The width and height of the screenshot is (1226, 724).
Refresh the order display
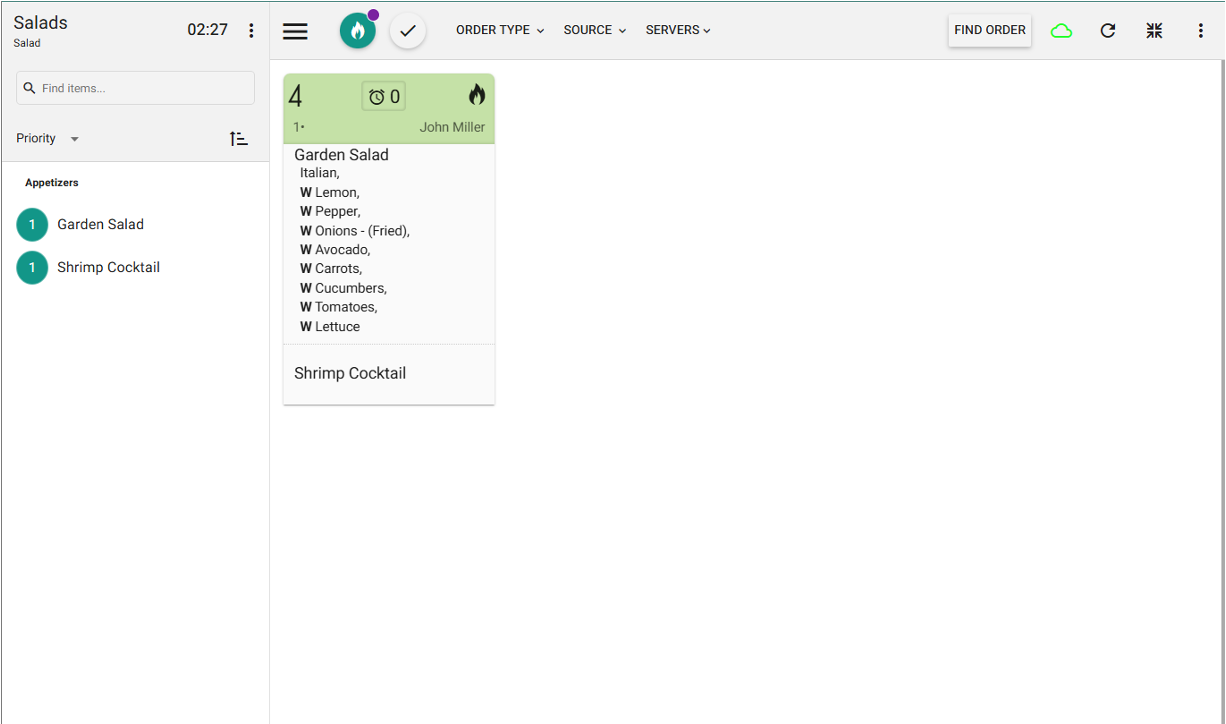tap(1108, 31)
